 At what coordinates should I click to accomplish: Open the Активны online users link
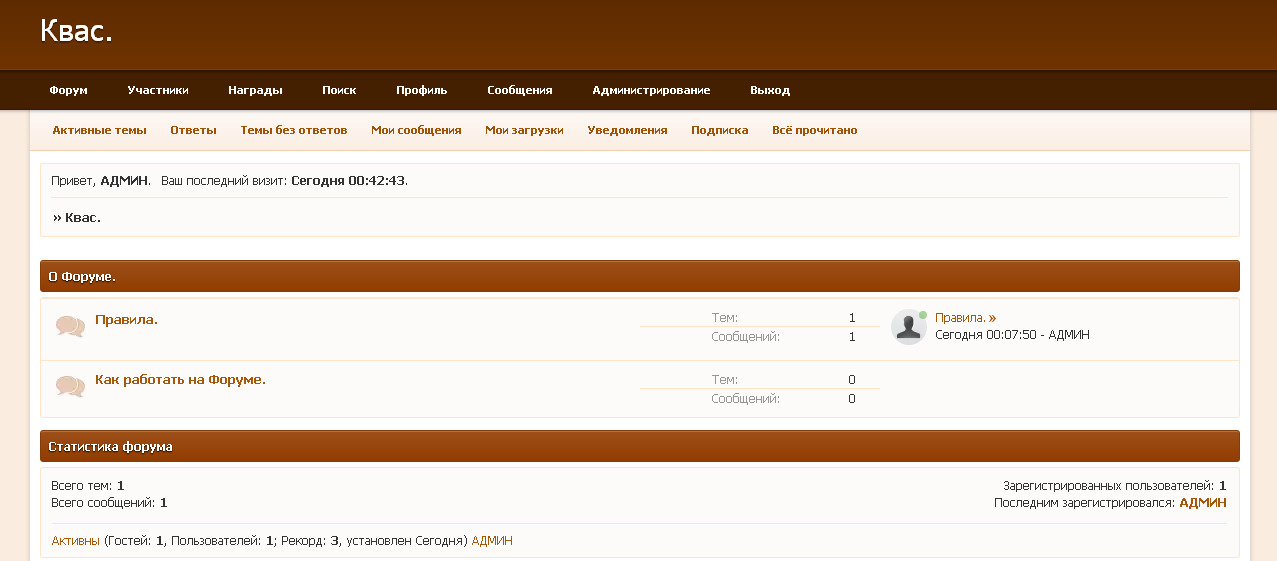pyautogui.click(x=75, y=541)
